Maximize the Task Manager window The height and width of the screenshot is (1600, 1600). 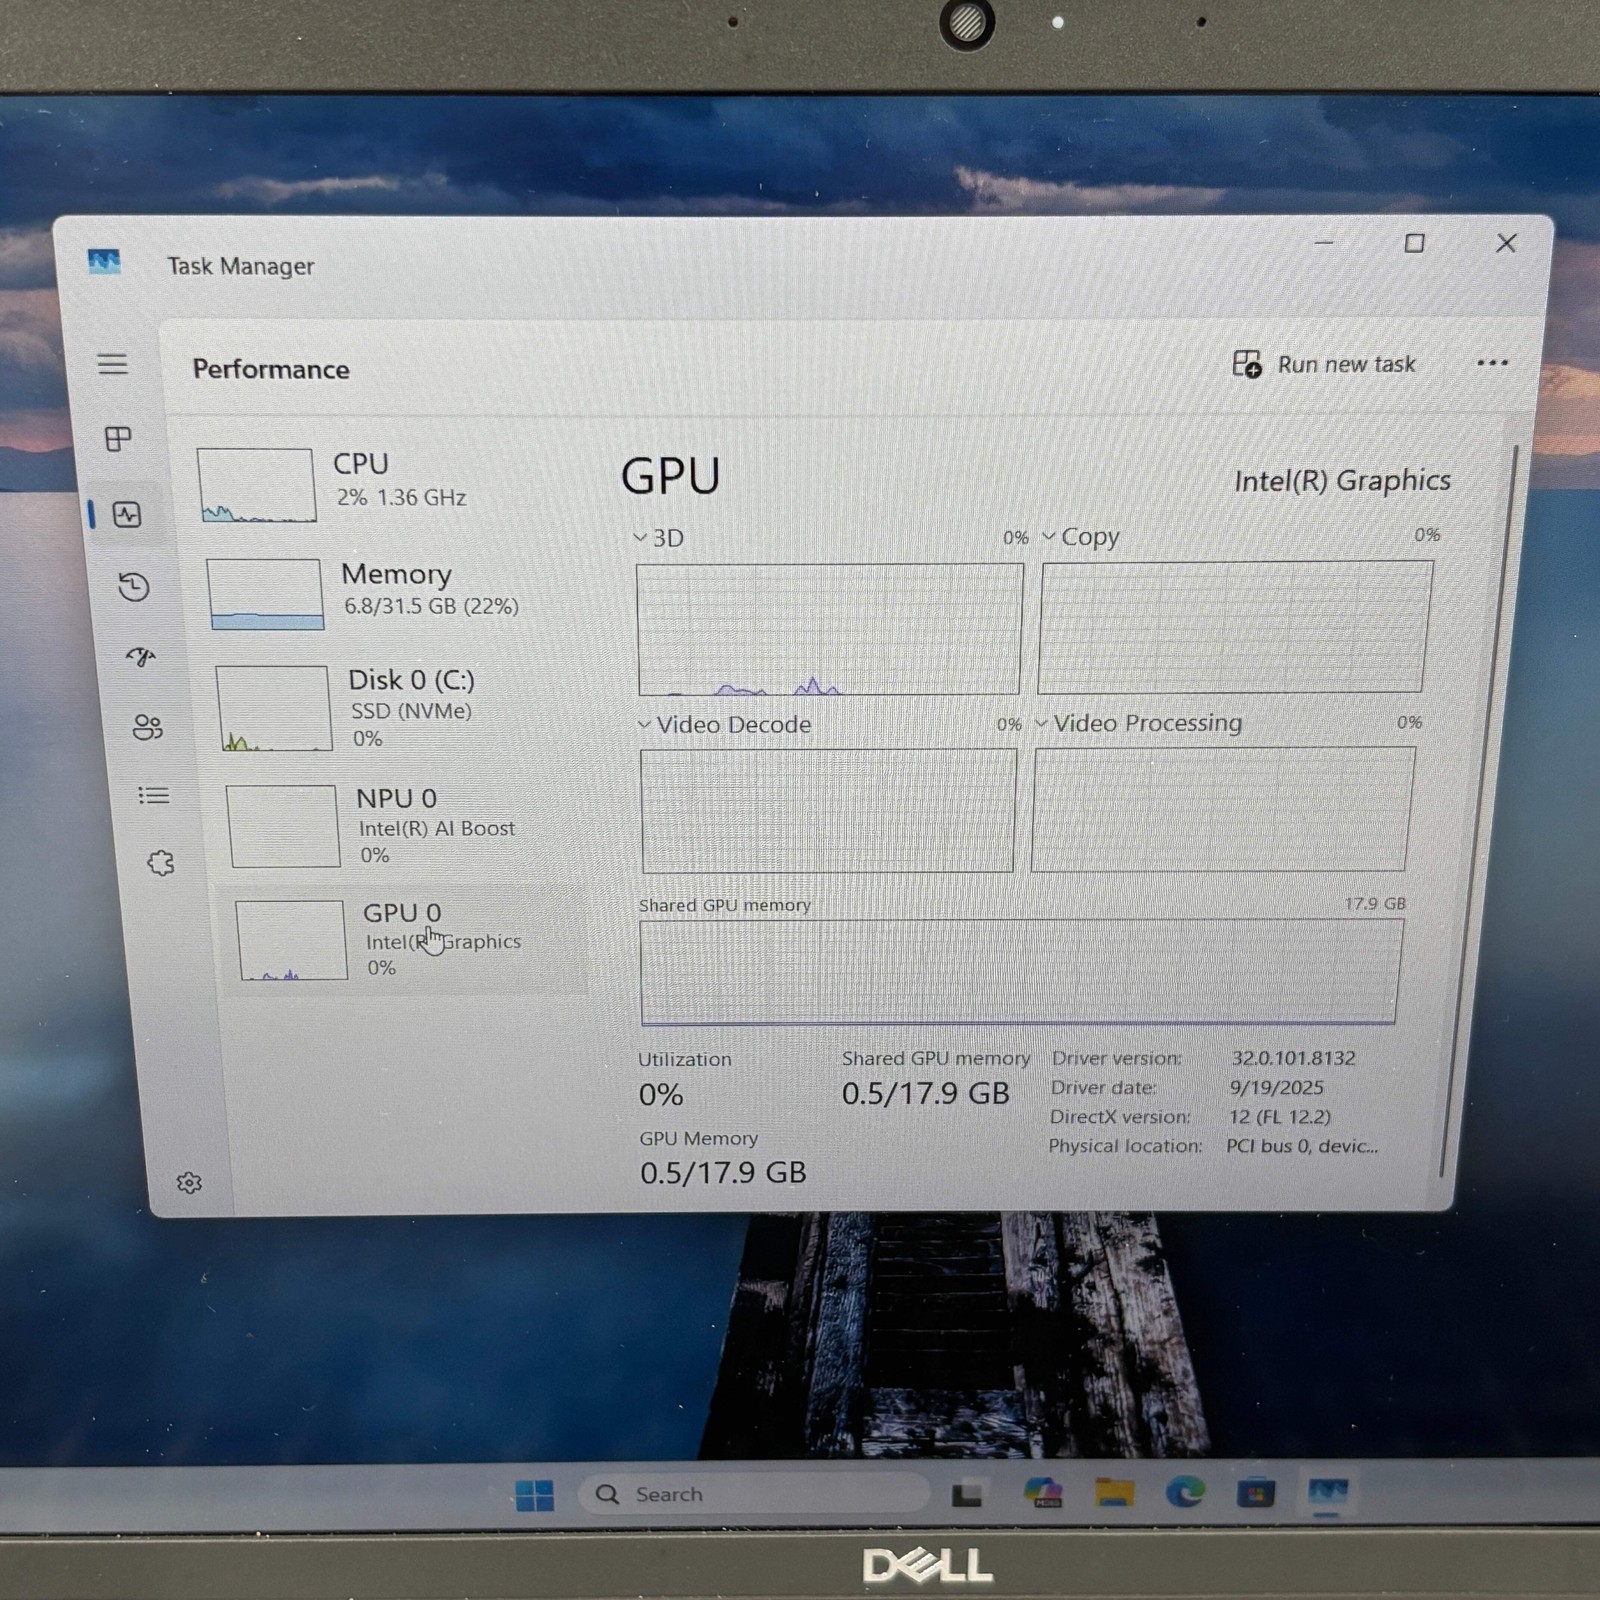[x=1414, y=243]
